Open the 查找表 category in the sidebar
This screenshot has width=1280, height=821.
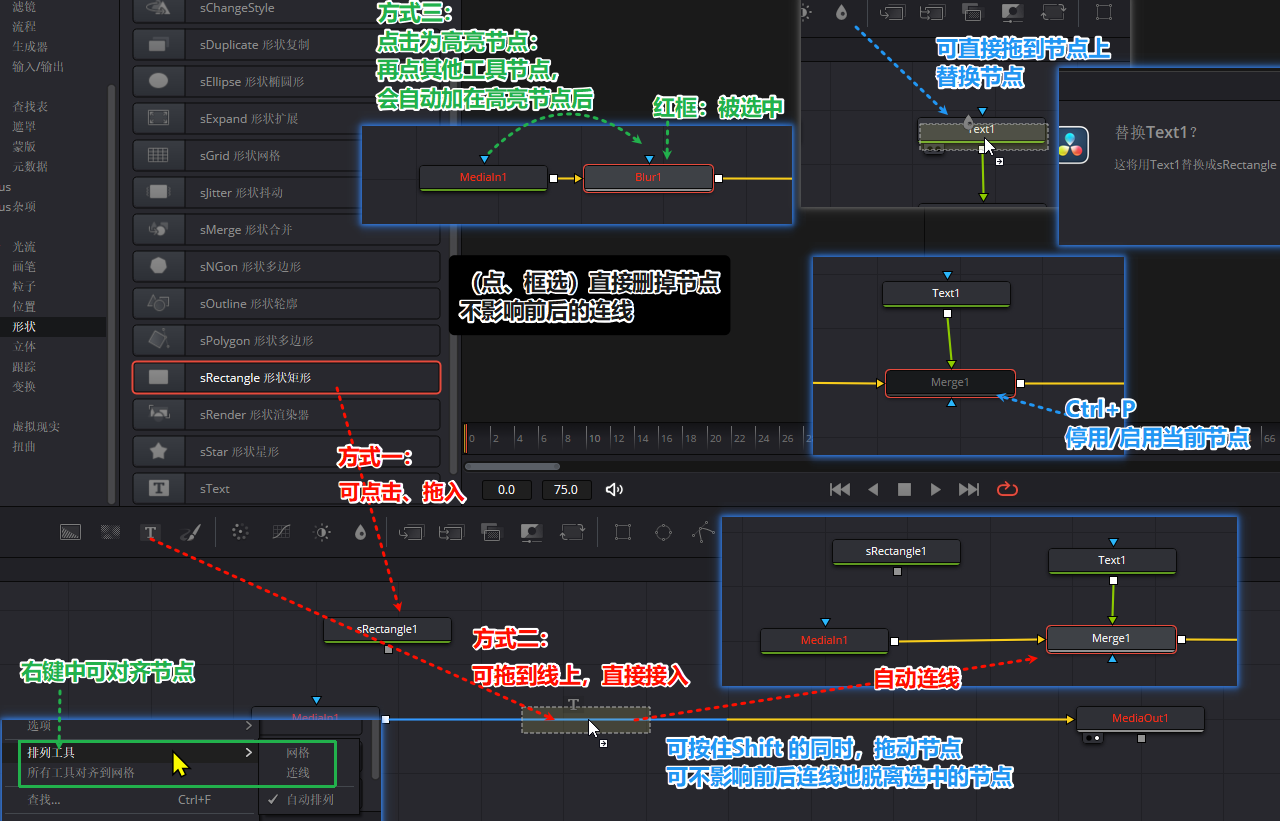[x=30, y=106]
